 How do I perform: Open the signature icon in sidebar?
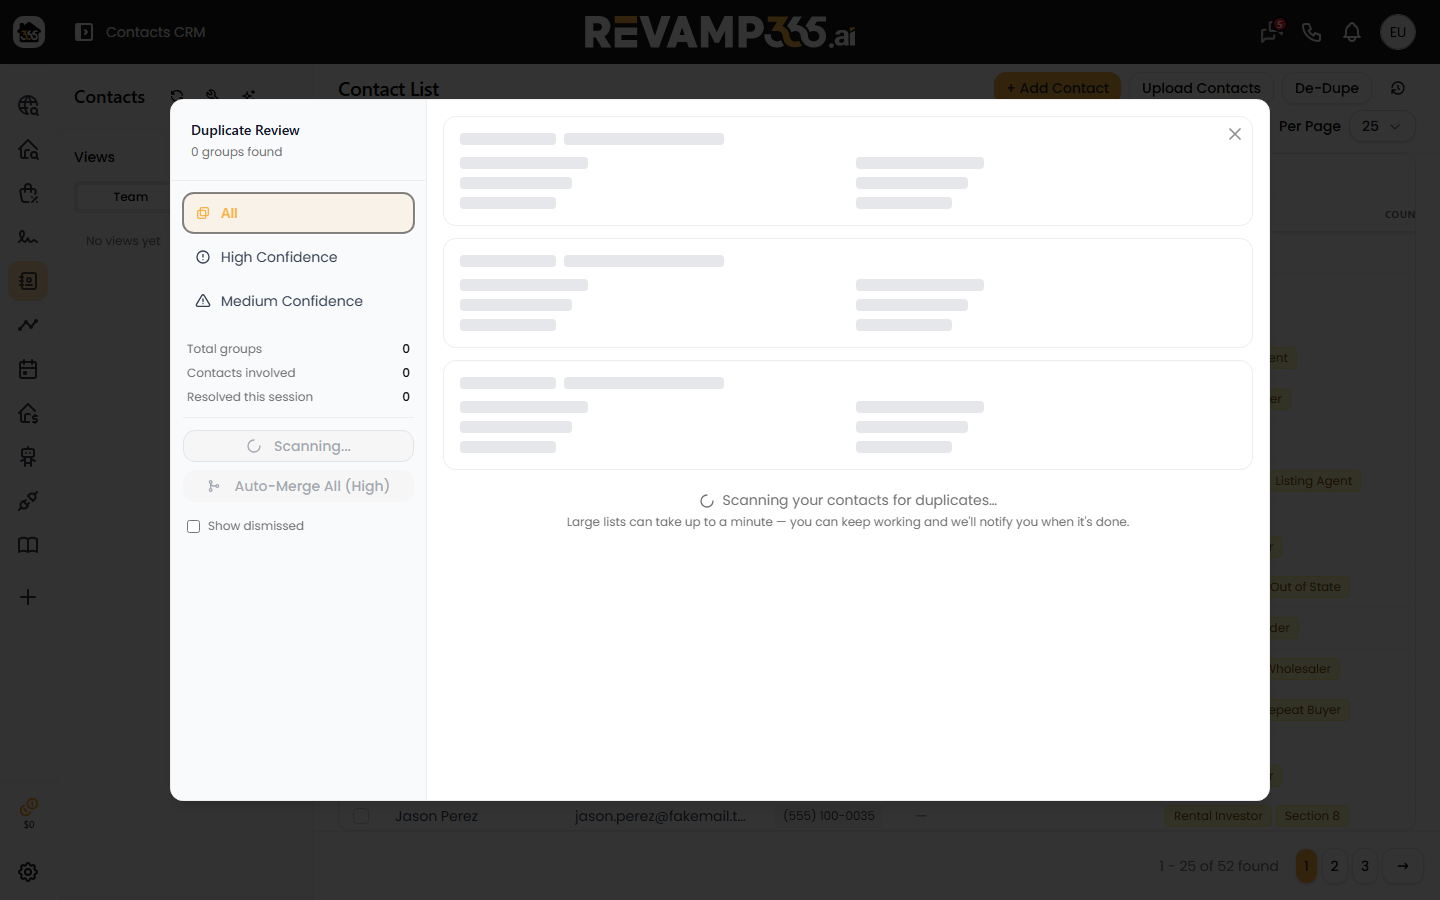(x=28, y=237)
